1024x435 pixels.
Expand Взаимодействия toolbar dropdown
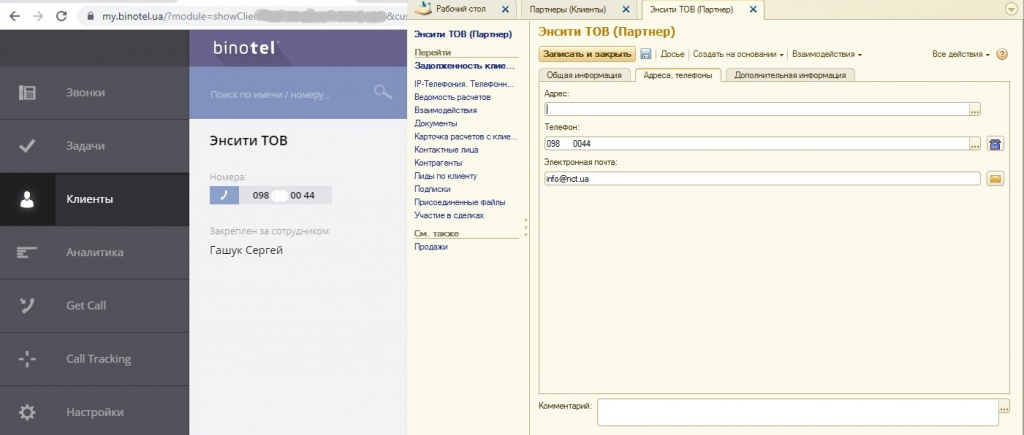827,54
